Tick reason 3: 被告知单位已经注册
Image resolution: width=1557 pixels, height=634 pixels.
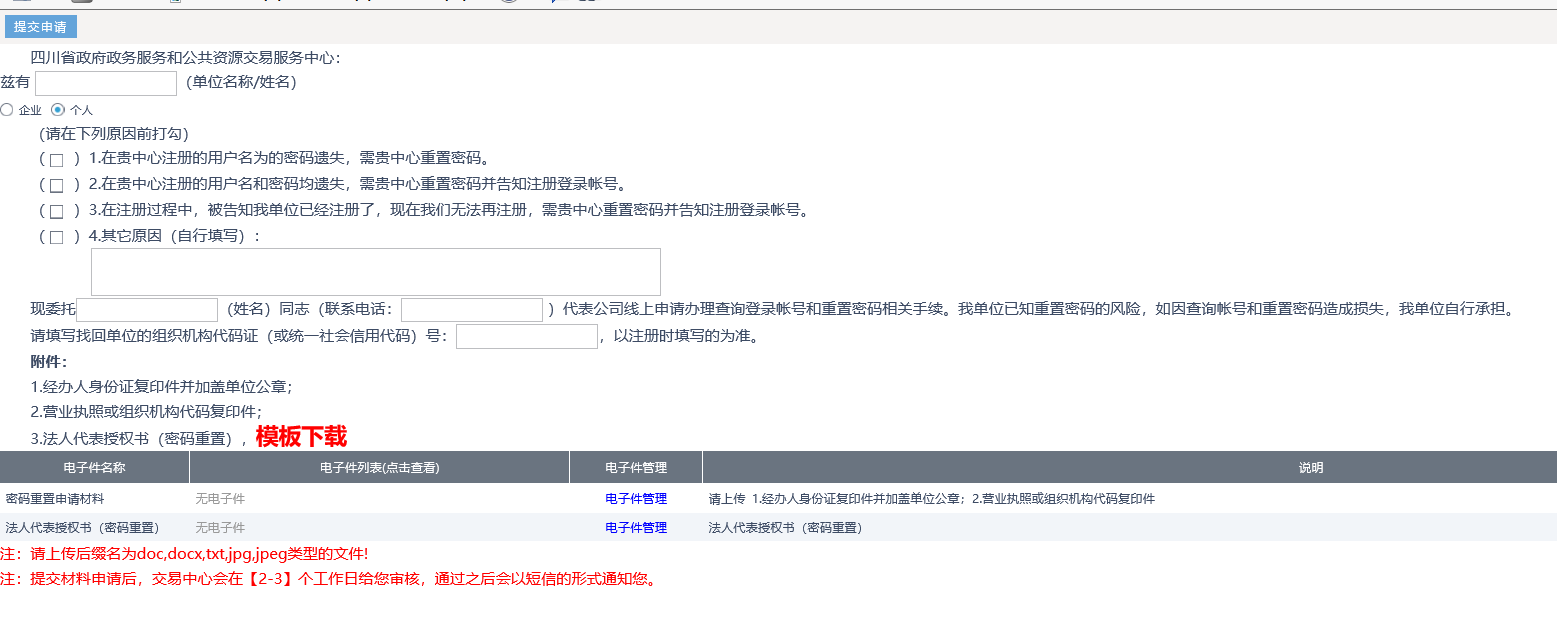click(57, 212)
